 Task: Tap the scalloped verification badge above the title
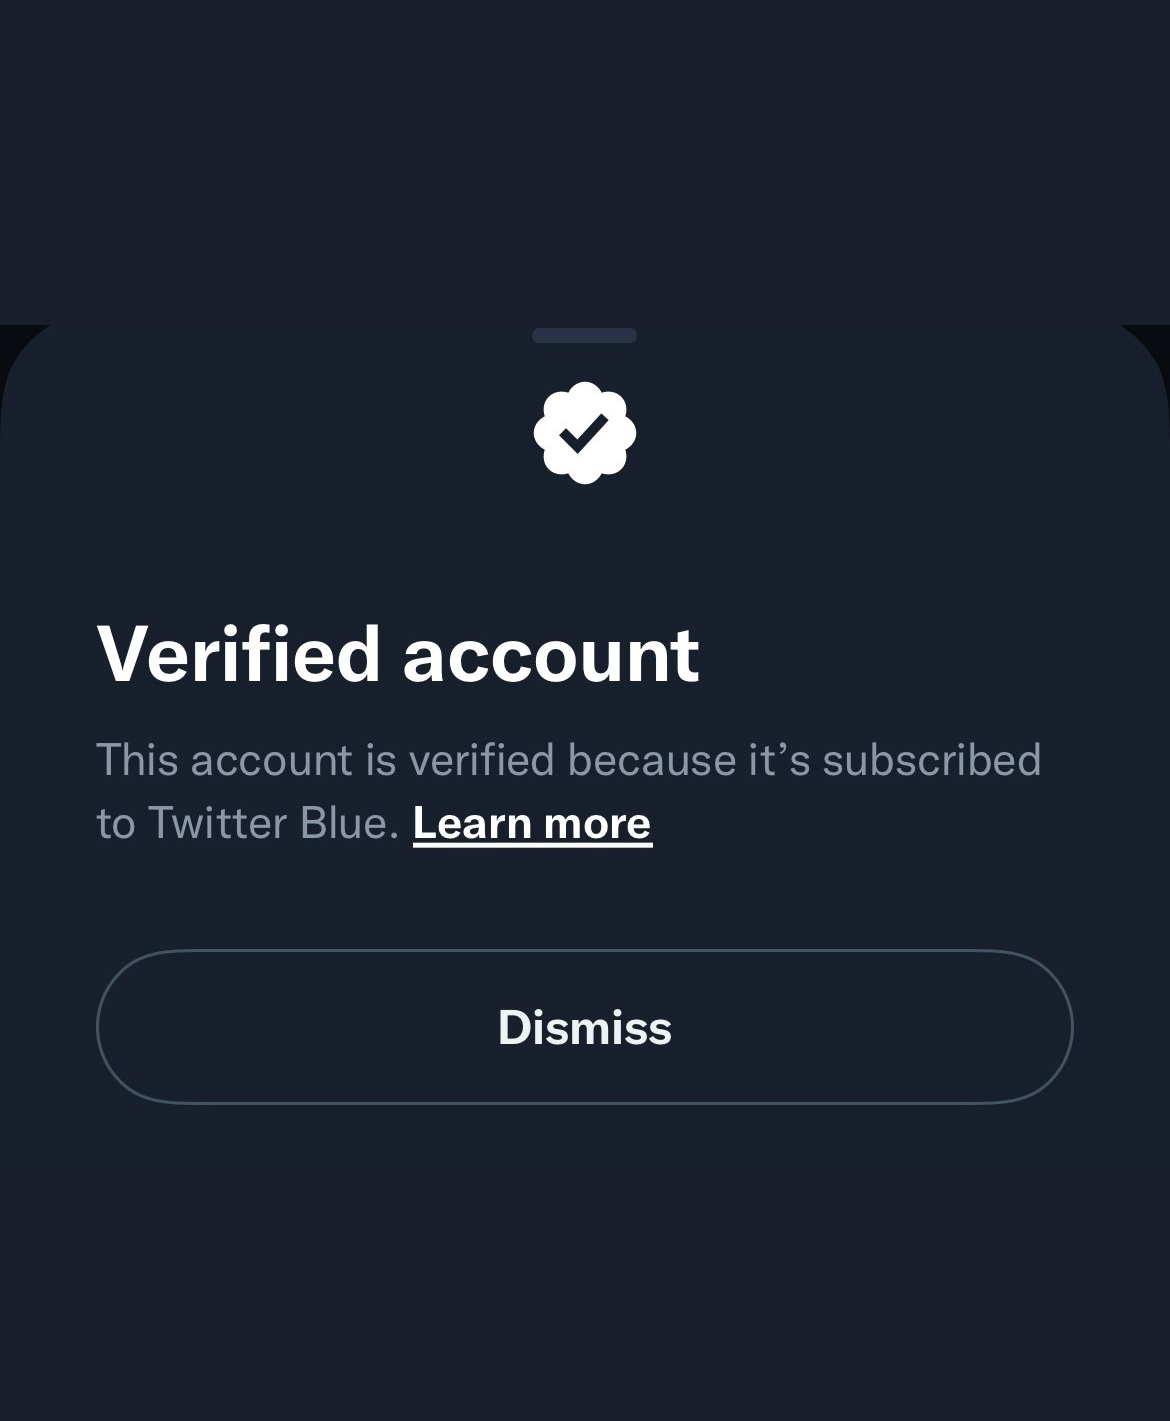click(585, 433)
